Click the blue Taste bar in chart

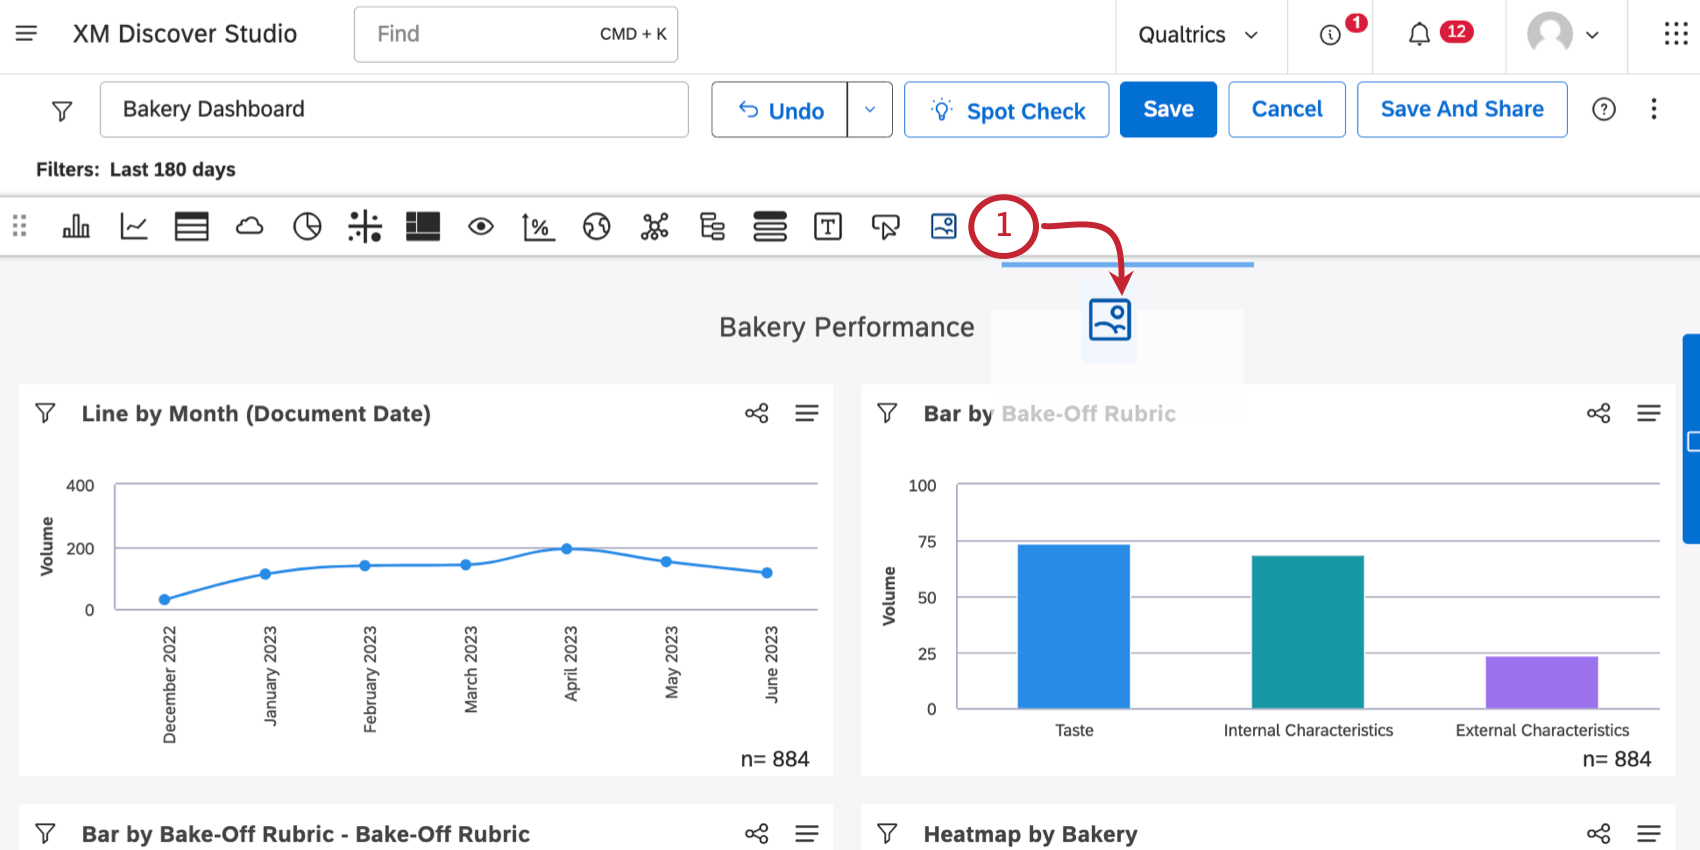click(1073, 626)
